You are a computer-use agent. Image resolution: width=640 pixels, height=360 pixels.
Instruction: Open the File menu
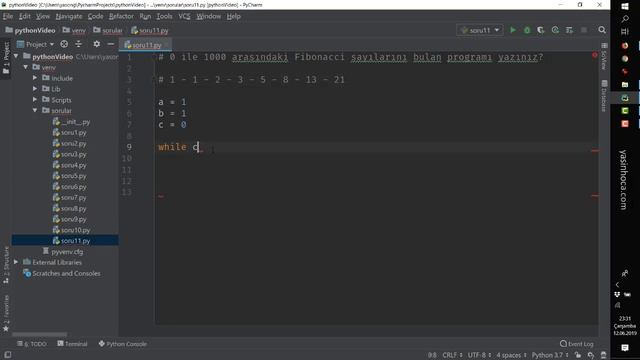click(x=8, y=16)
